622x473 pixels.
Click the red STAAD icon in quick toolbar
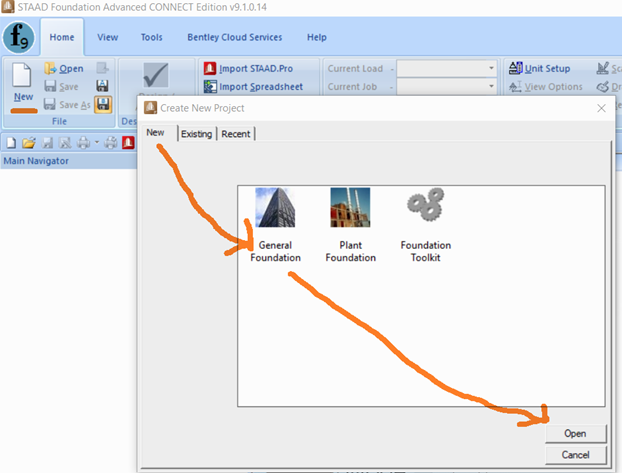[x=128, y=142]
